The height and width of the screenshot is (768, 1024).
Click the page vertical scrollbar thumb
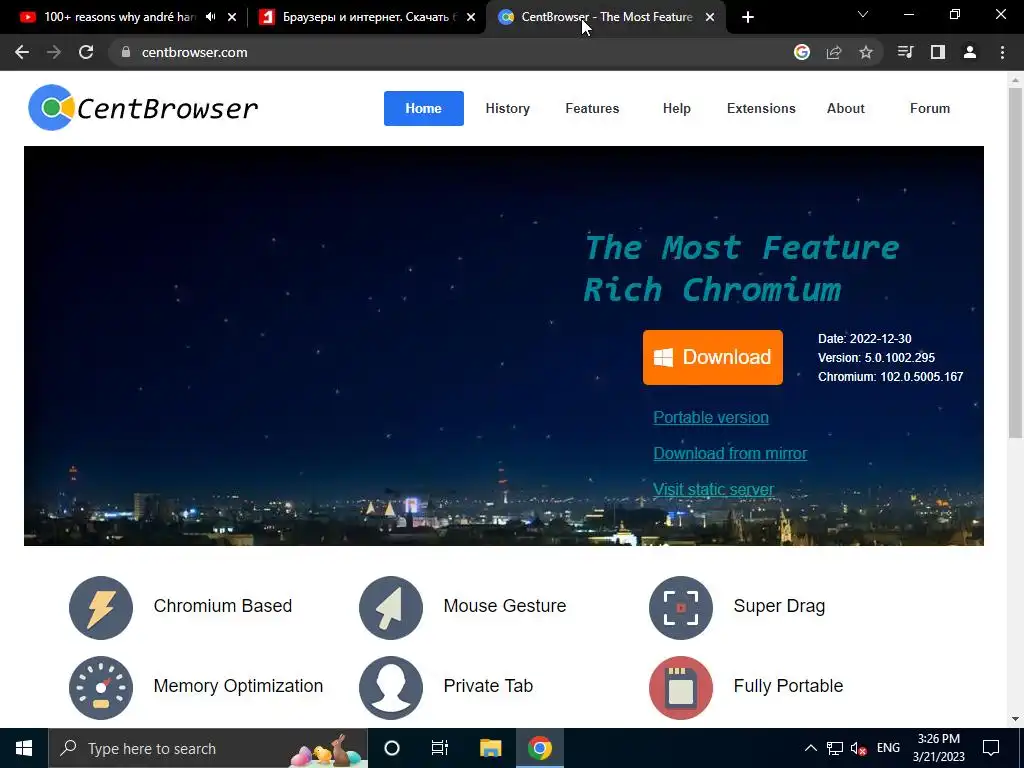tap(1016, 263)
